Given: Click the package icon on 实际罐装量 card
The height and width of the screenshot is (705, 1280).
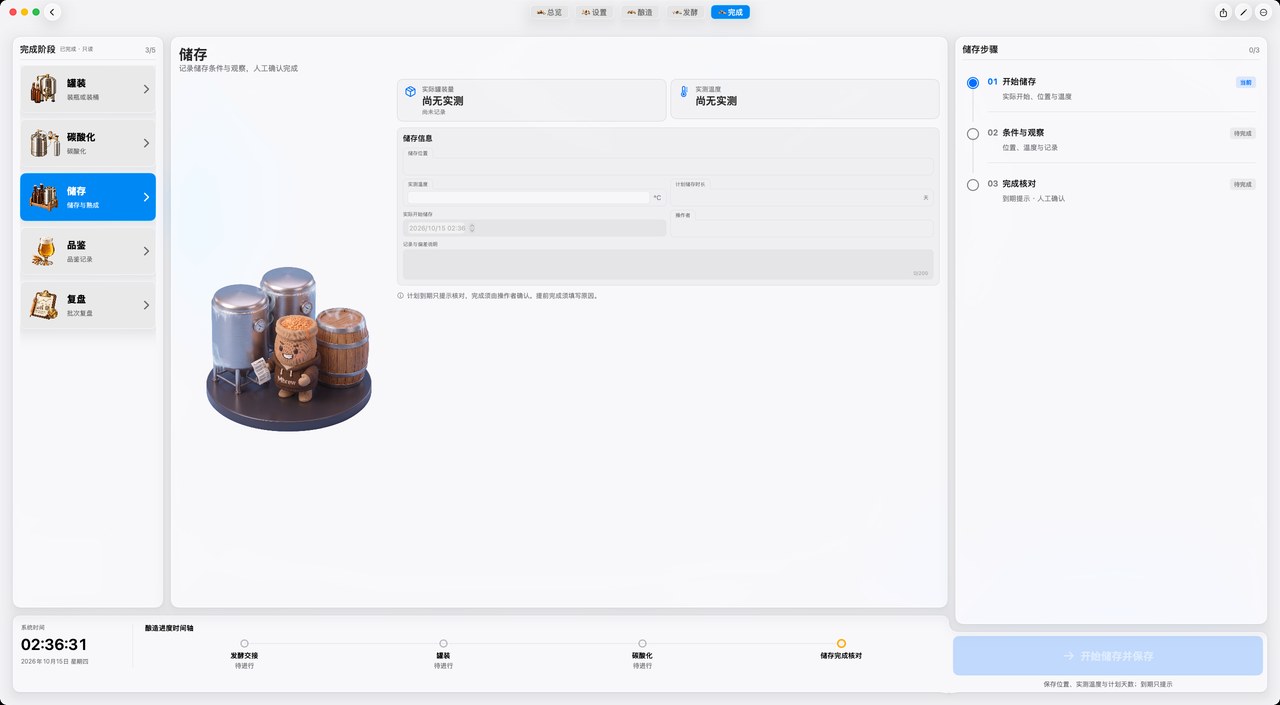Looking at the screenshot, I should pos(410,91).
